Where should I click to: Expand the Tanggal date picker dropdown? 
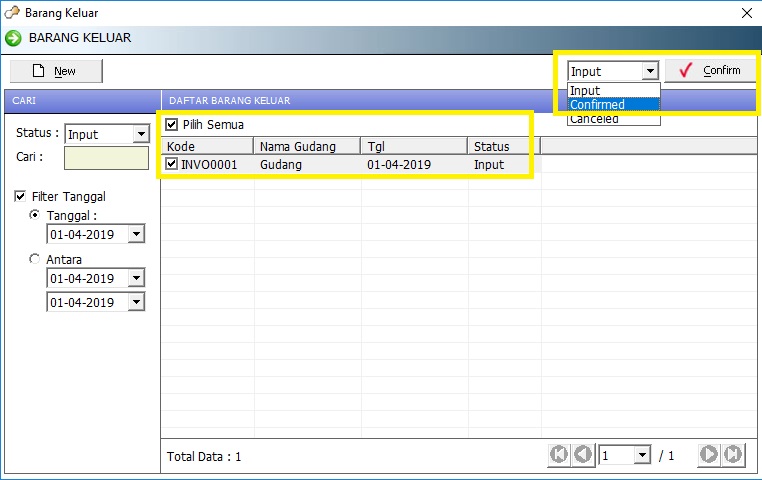pos(136,234)
